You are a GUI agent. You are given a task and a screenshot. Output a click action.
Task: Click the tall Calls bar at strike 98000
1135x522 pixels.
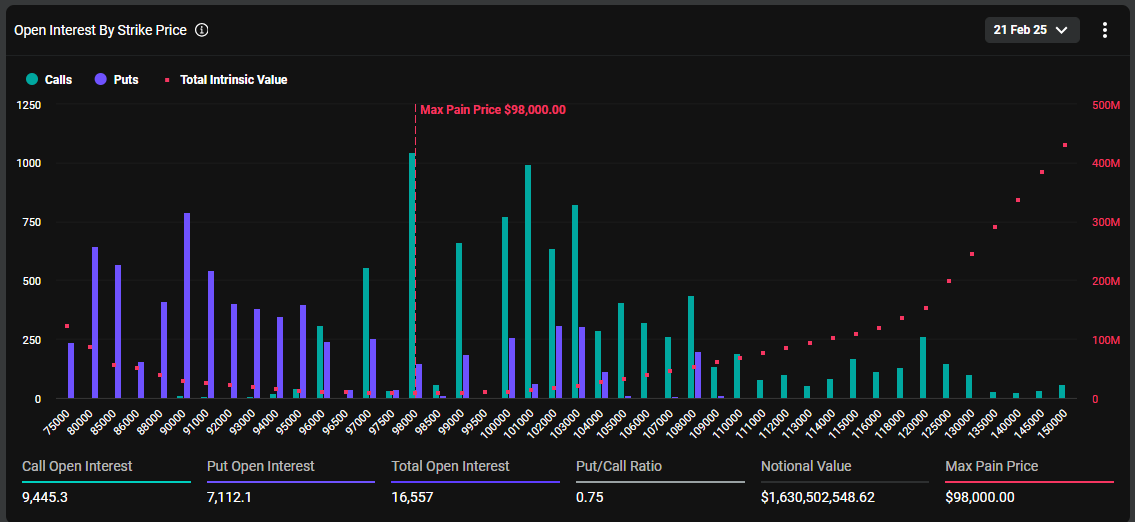click(412, 275)
